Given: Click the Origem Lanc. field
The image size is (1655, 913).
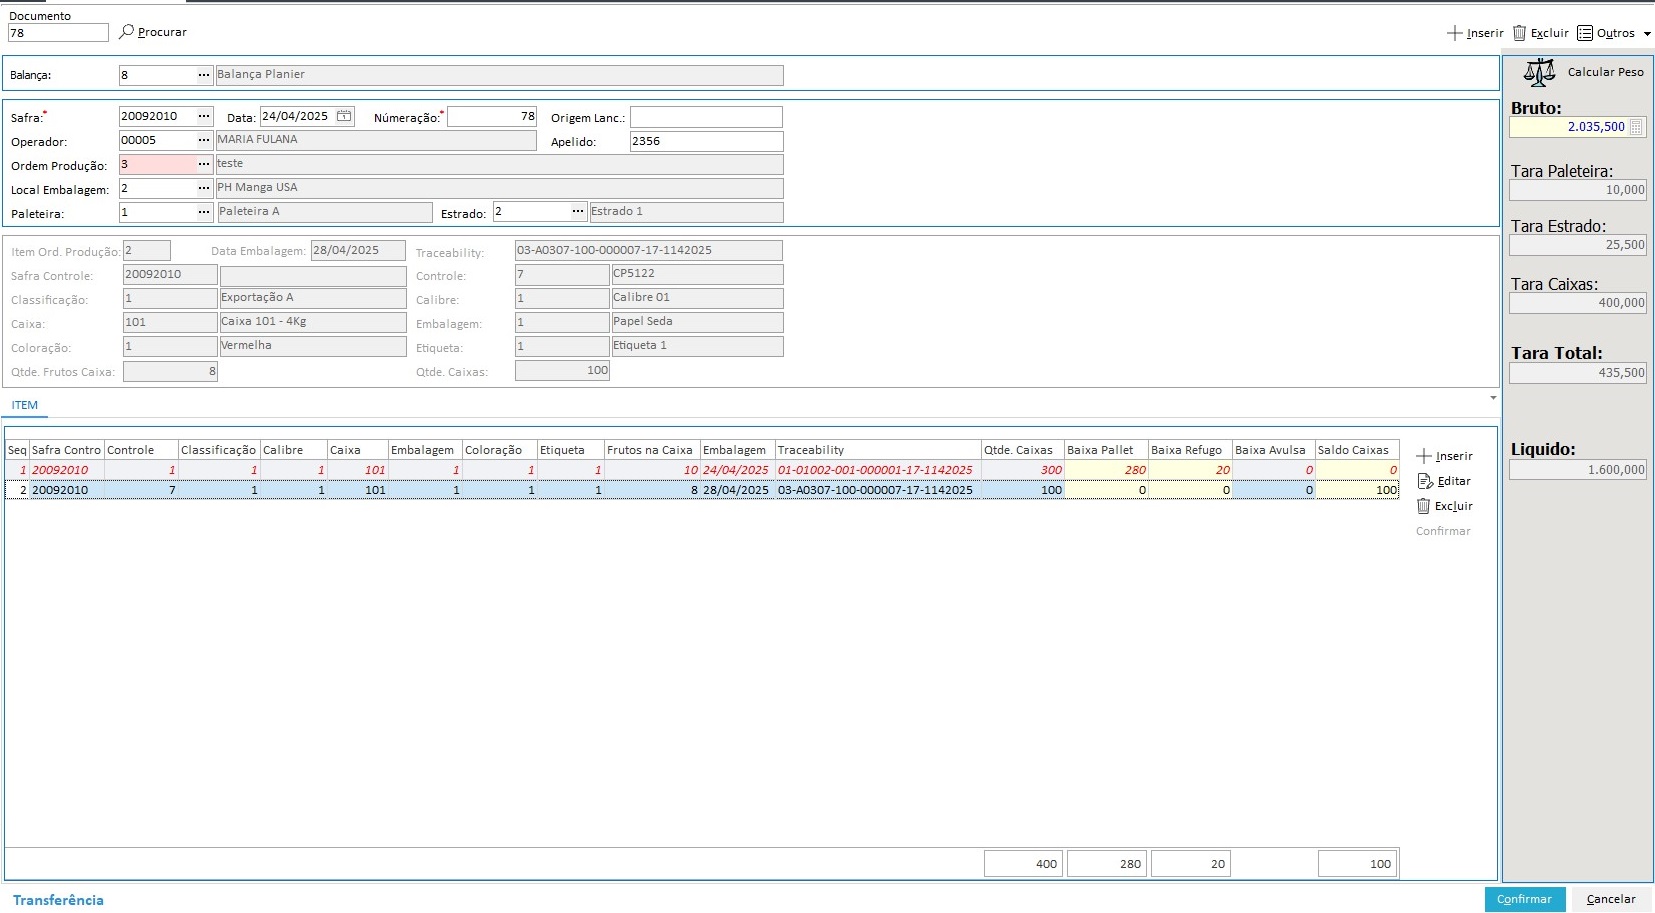Looking at the screenshot, I should point(706,117).
